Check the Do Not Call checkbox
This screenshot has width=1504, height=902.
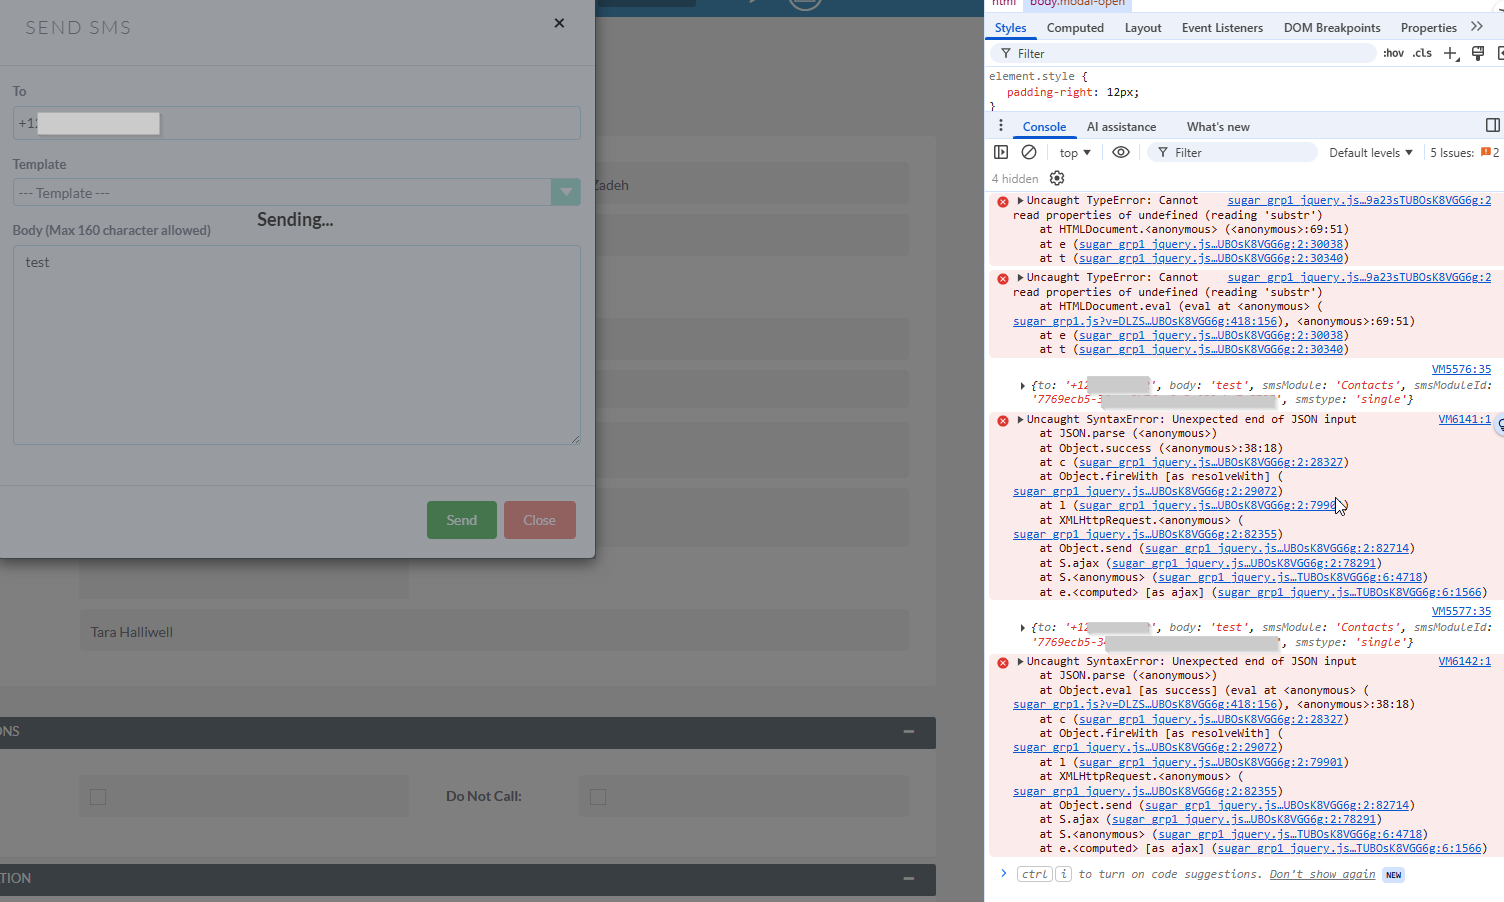tap(598, 797)
